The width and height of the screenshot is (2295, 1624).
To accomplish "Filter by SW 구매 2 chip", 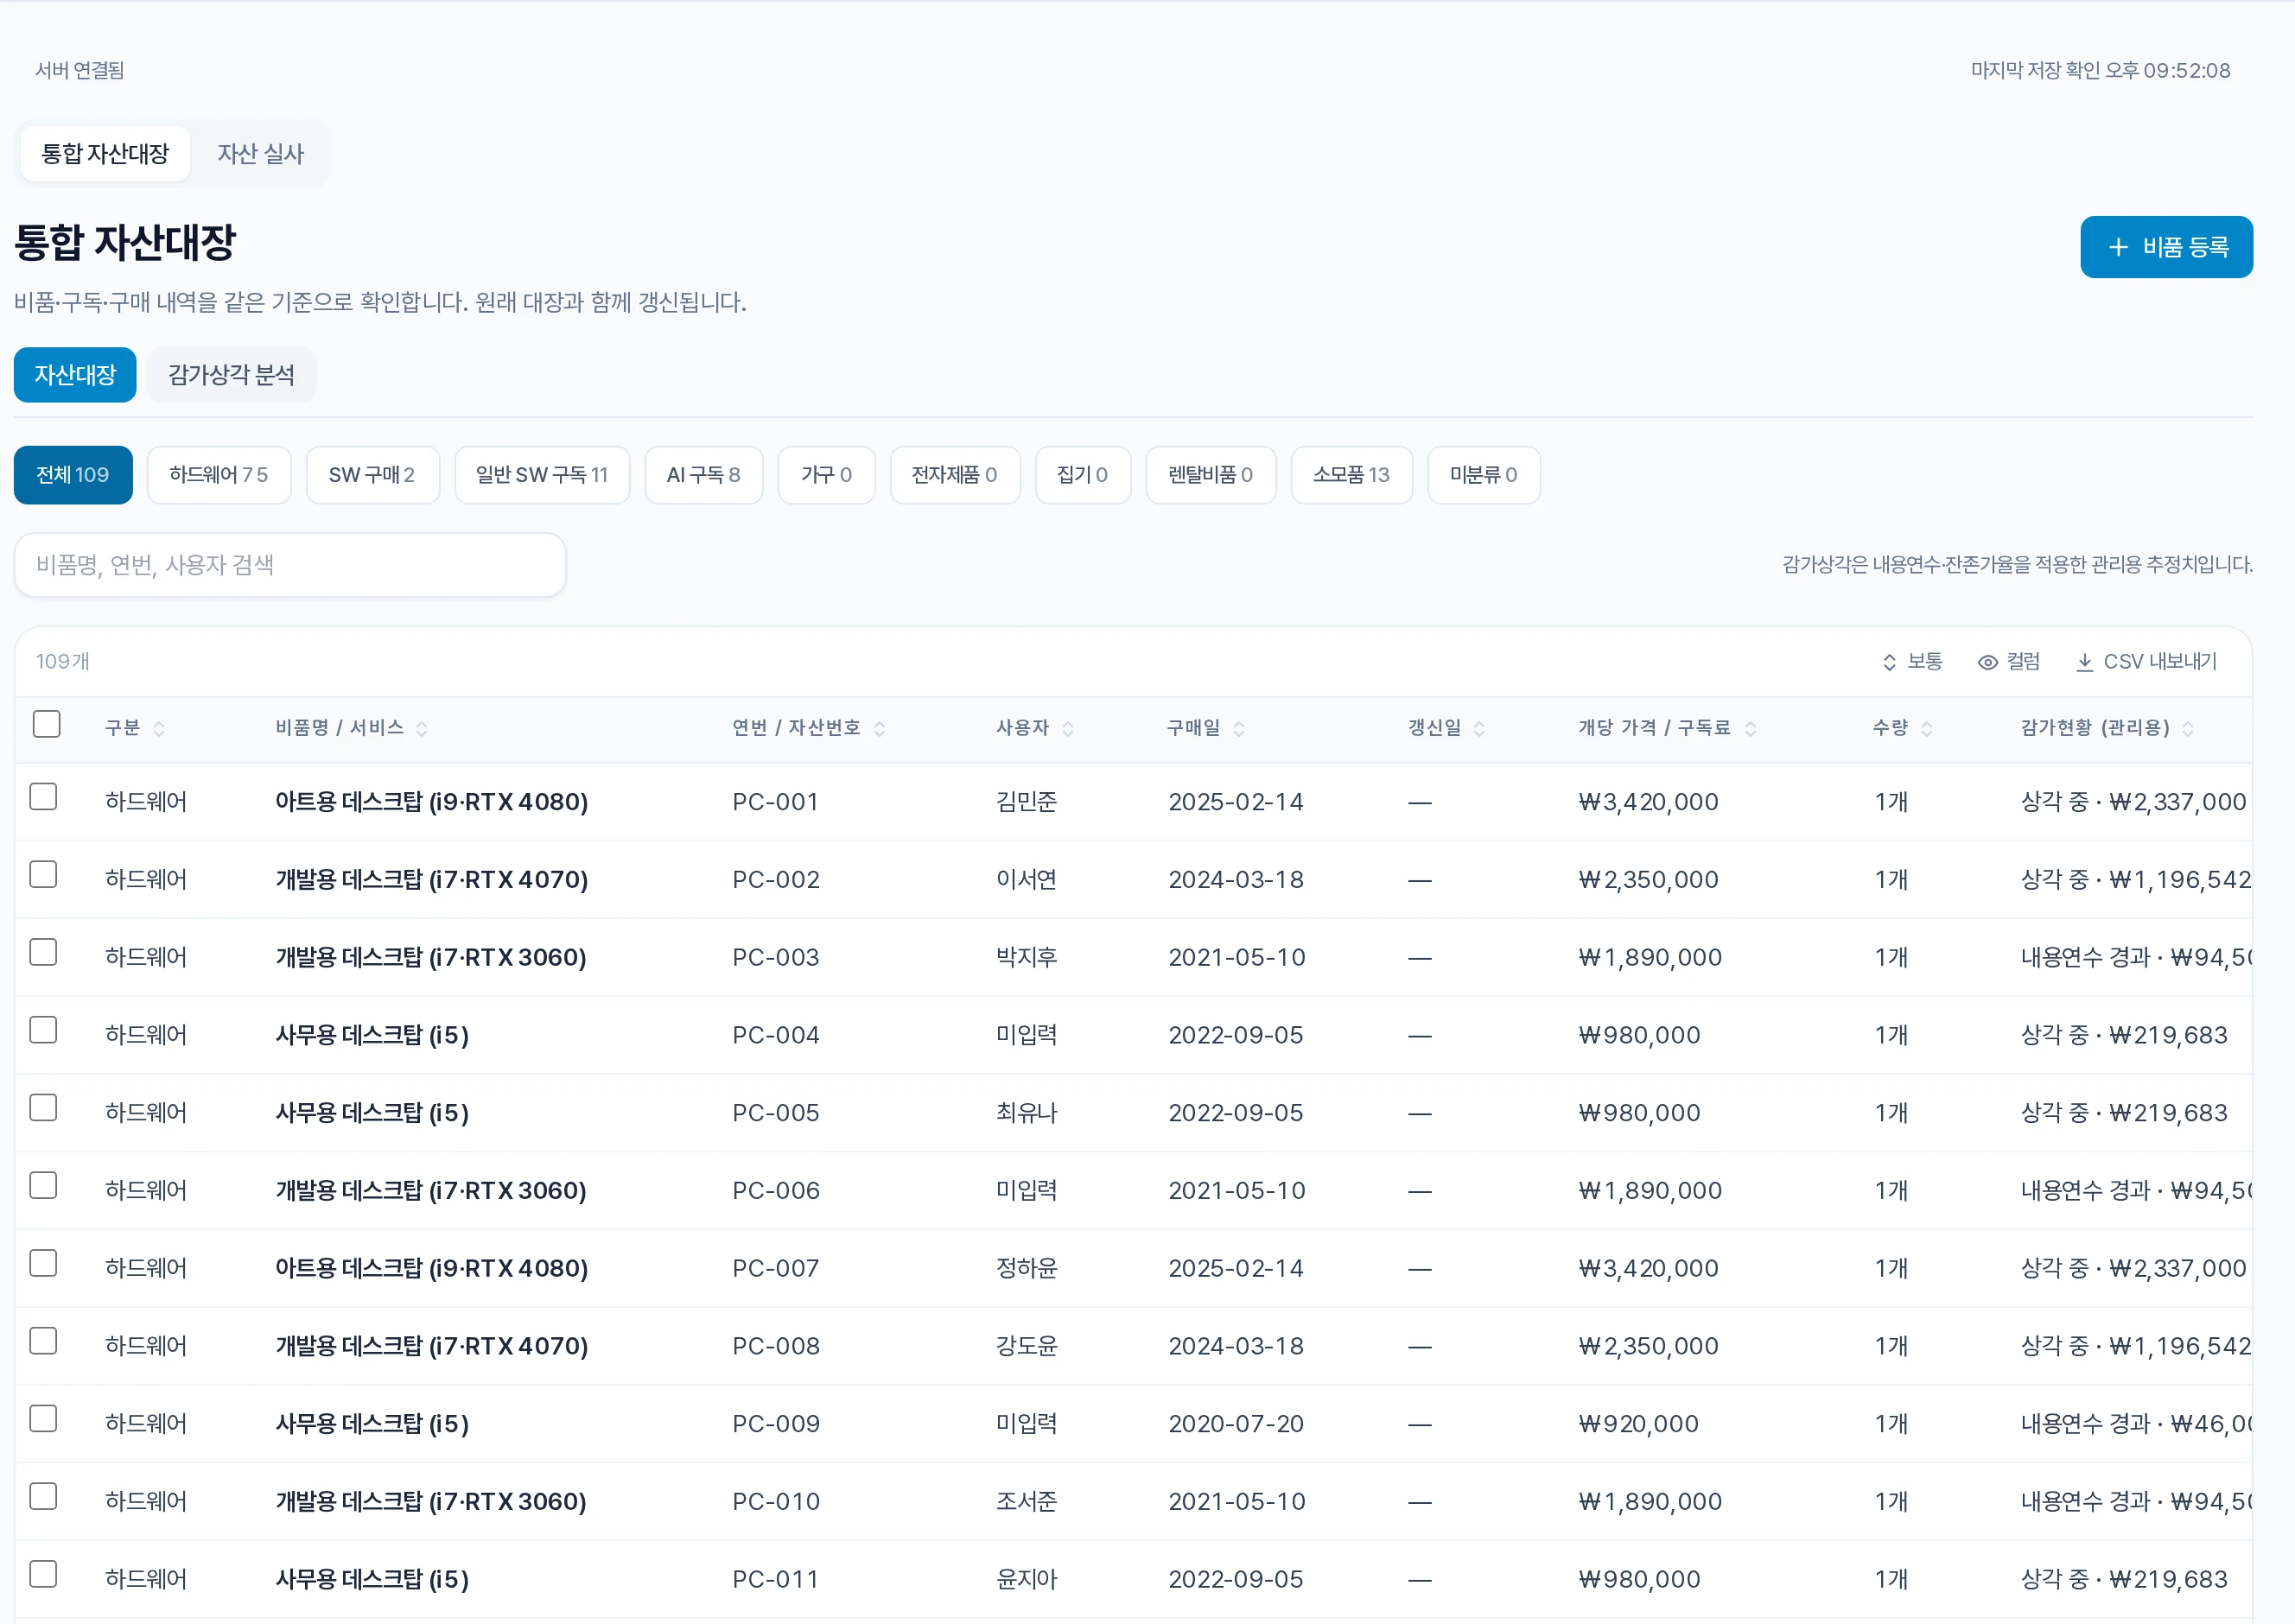I will pyautogui.click(x=372, y=475).
